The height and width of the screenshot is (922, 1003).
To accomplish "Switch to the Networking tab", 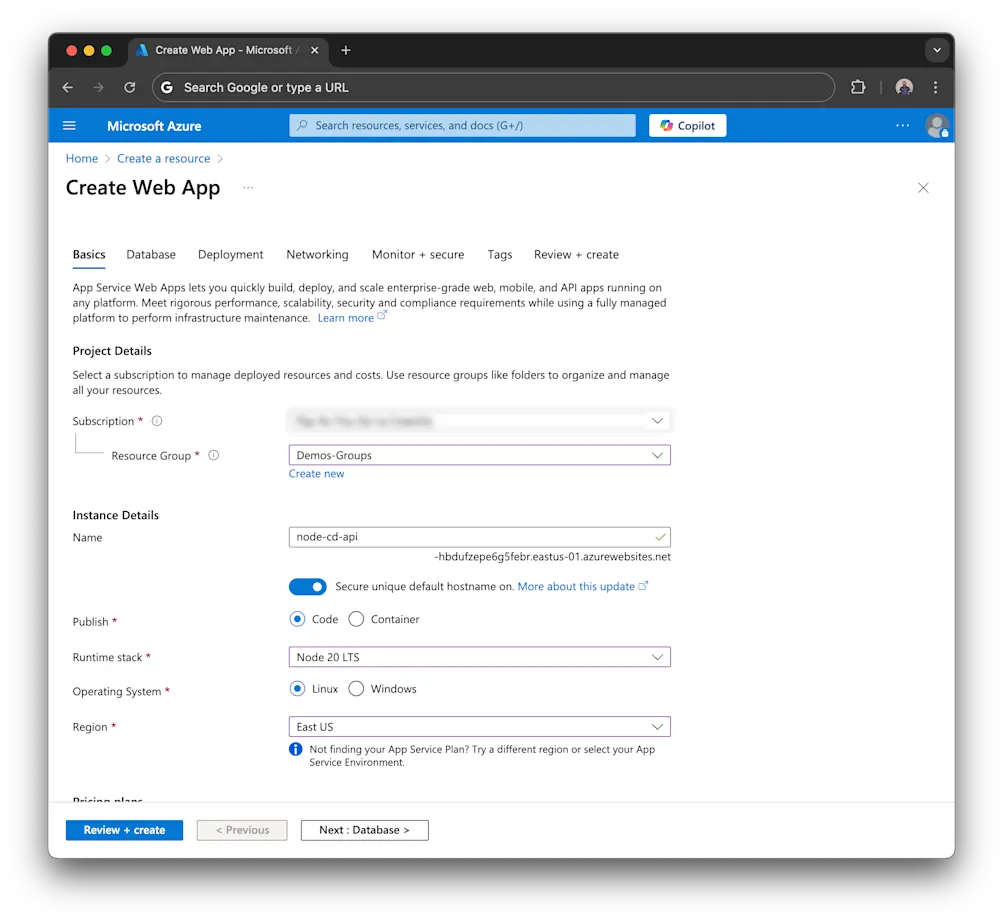I will (317, 254).
